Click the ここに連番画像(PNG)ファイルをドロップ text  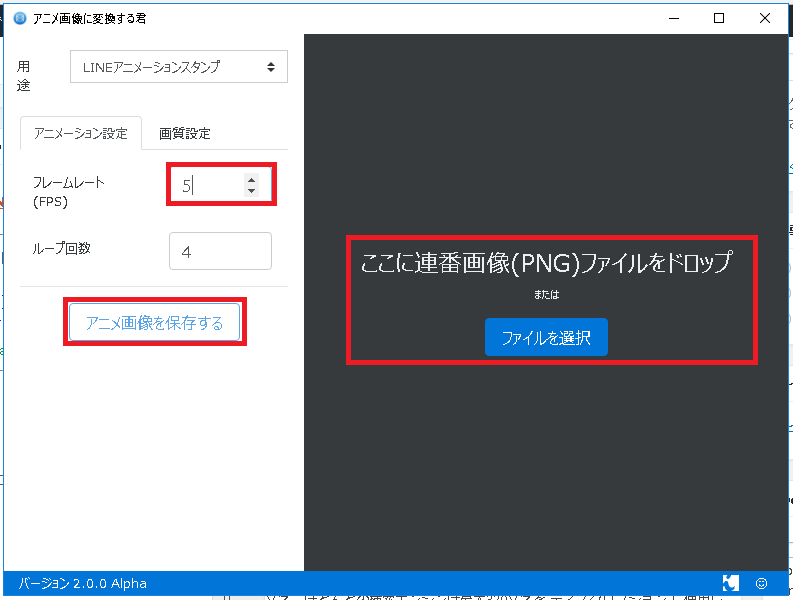pyautogui.click(x=546, y=262)
